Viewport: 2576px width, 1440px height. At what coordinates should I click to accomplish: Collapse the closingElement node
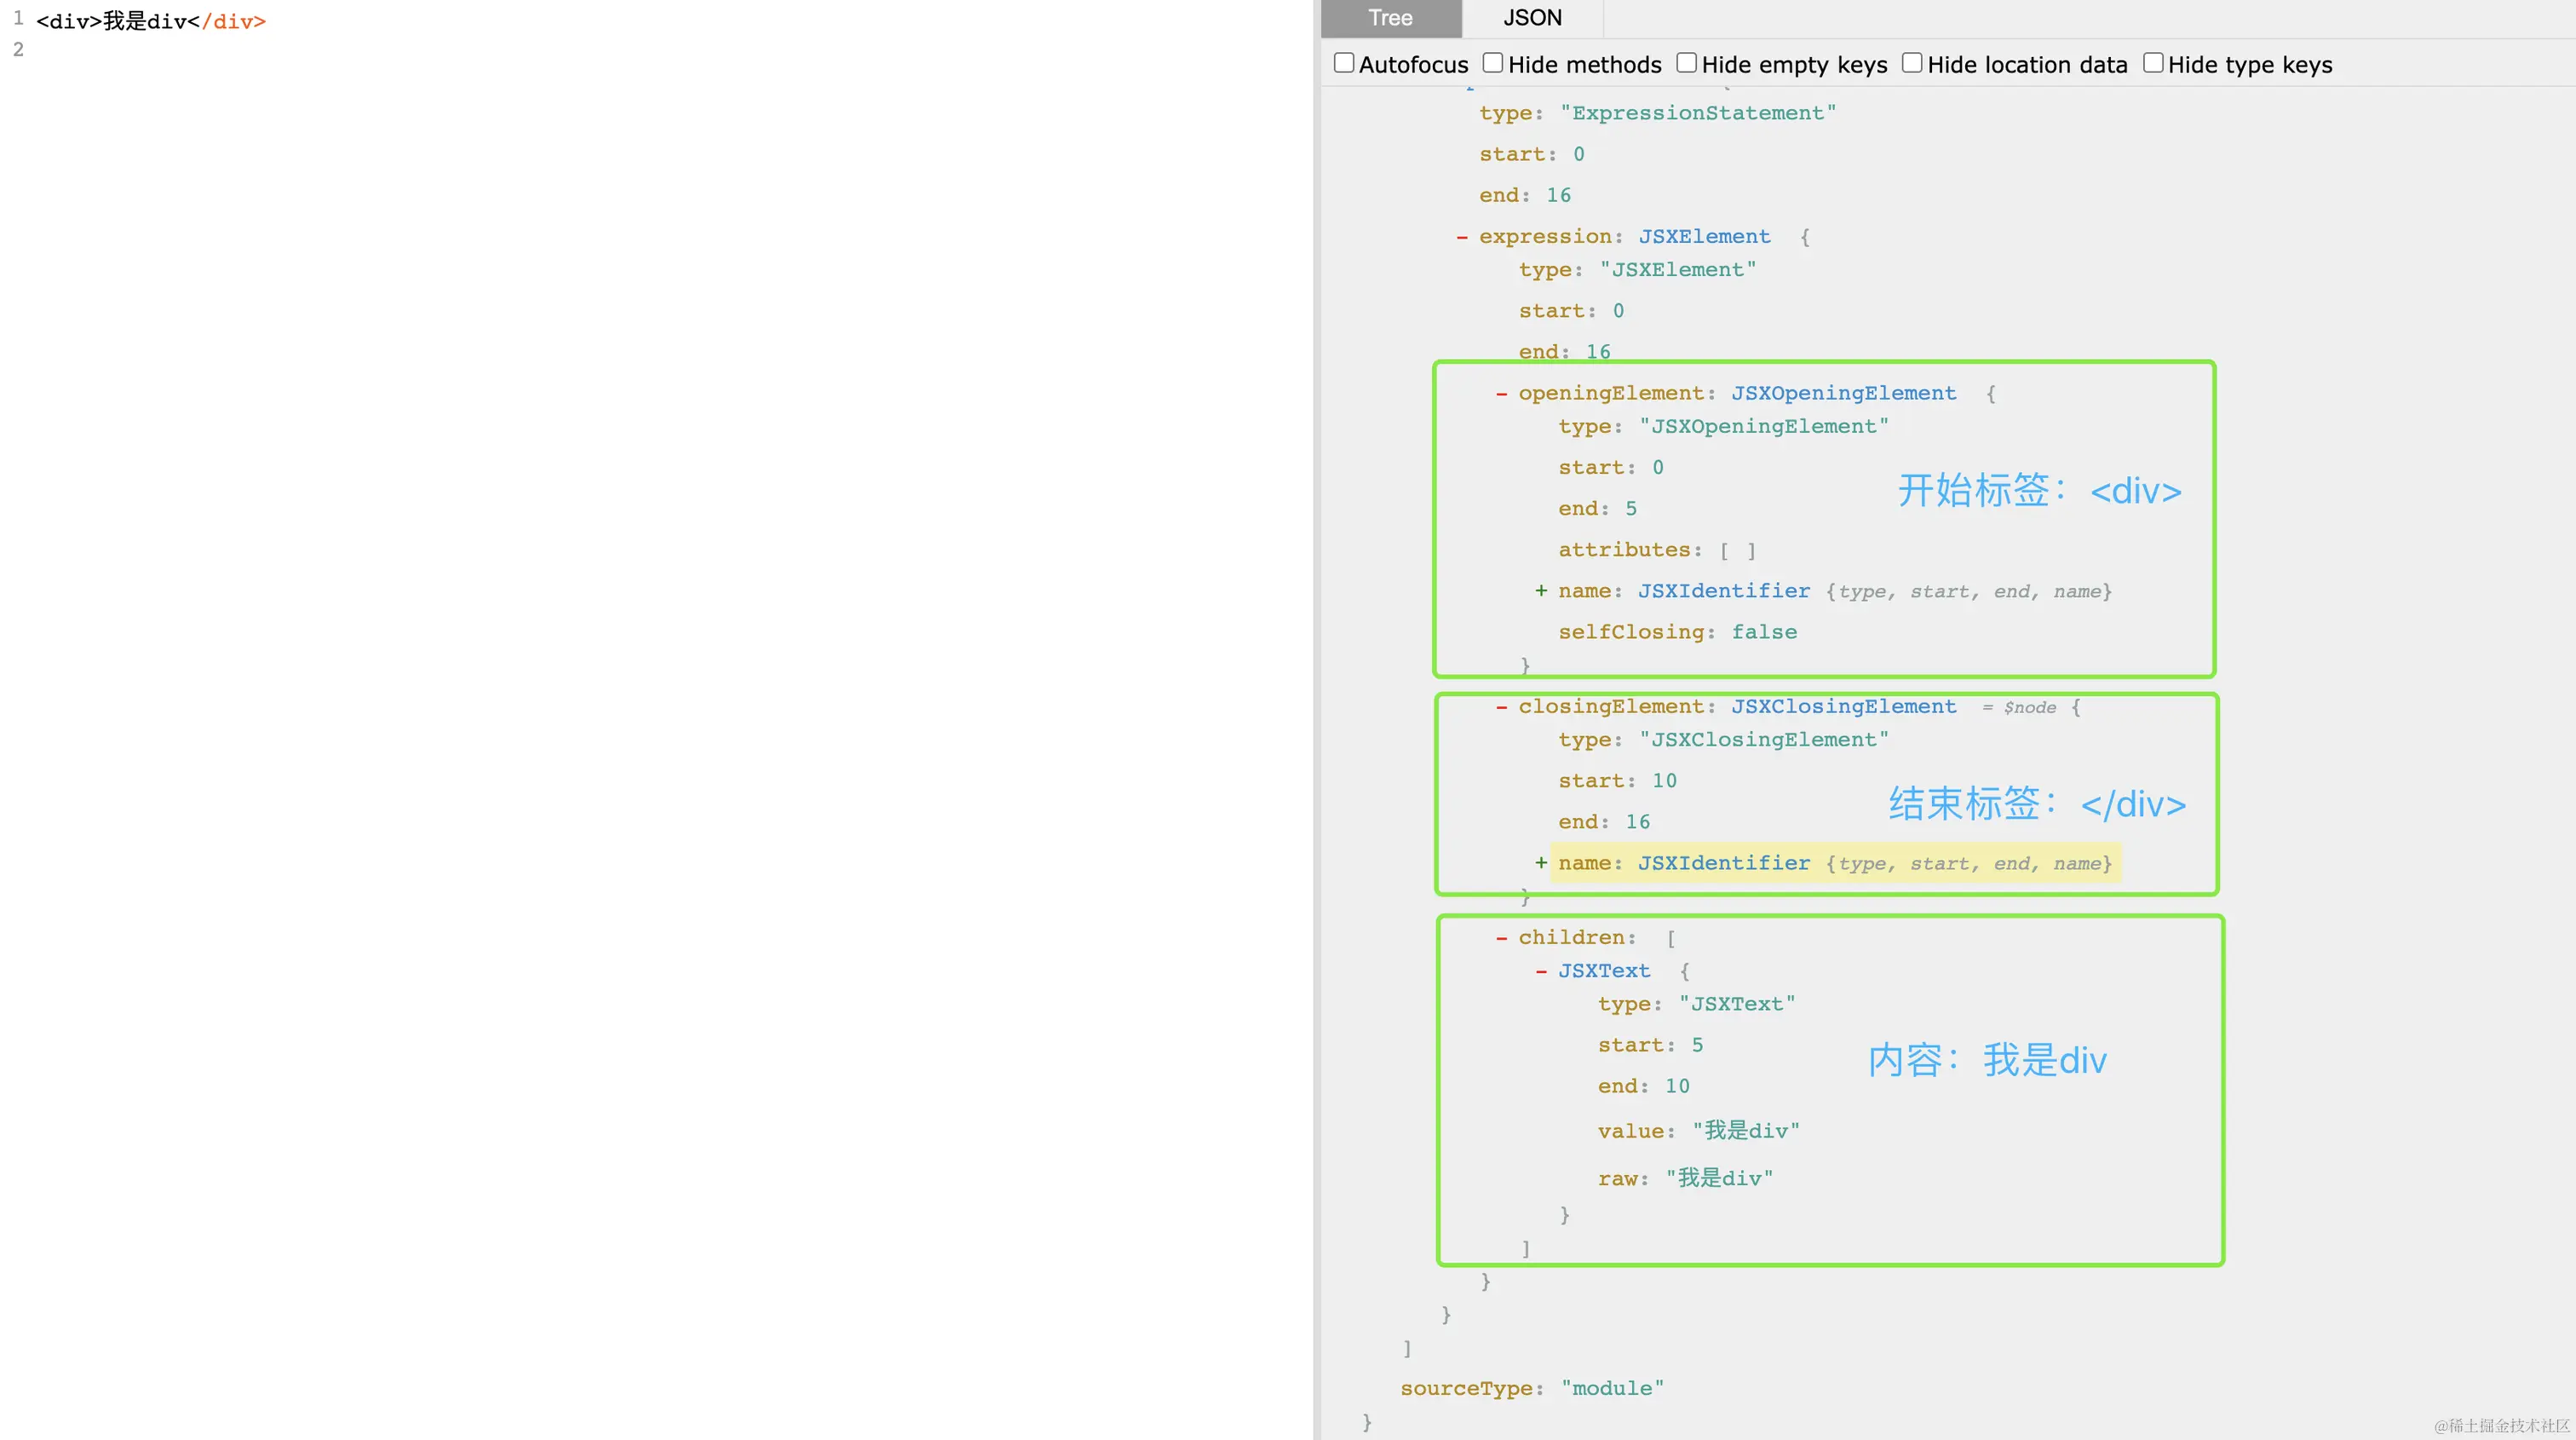tap(1501, 707)
